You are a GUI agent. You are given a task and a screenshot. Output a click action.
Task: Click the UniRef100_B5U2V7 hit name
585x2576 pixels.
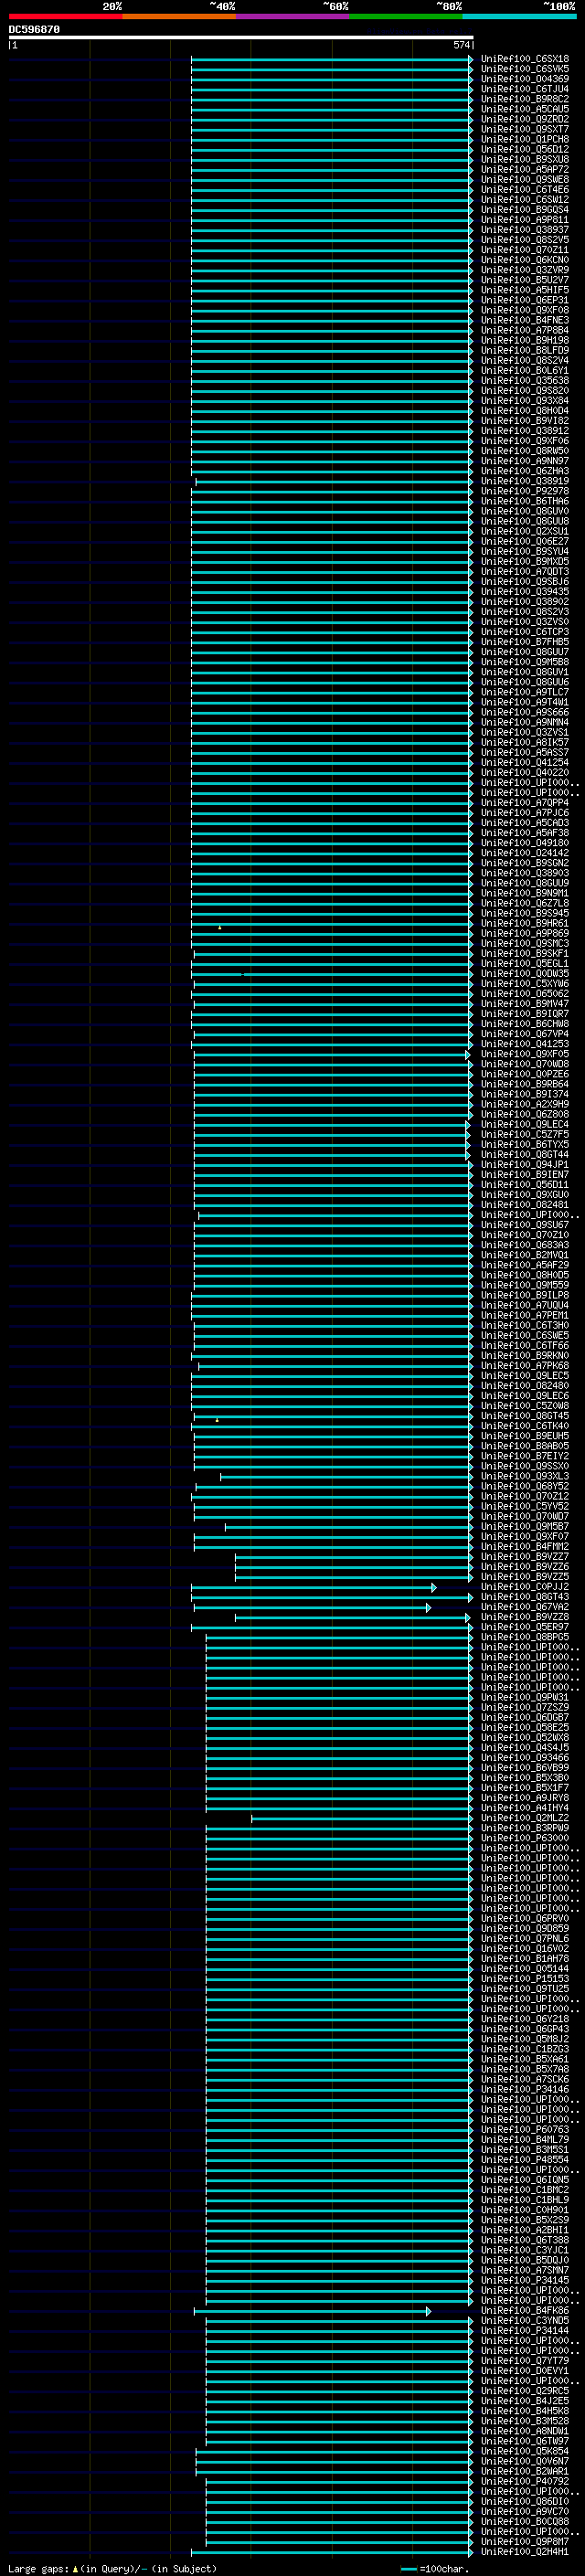(x=525, y=280)
